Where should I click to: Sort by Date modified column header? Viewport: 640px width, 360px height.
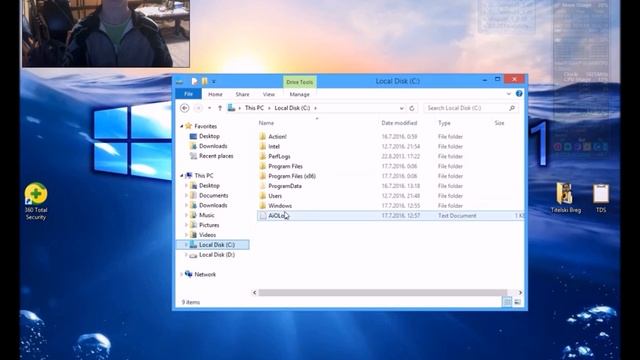[399, 123]
